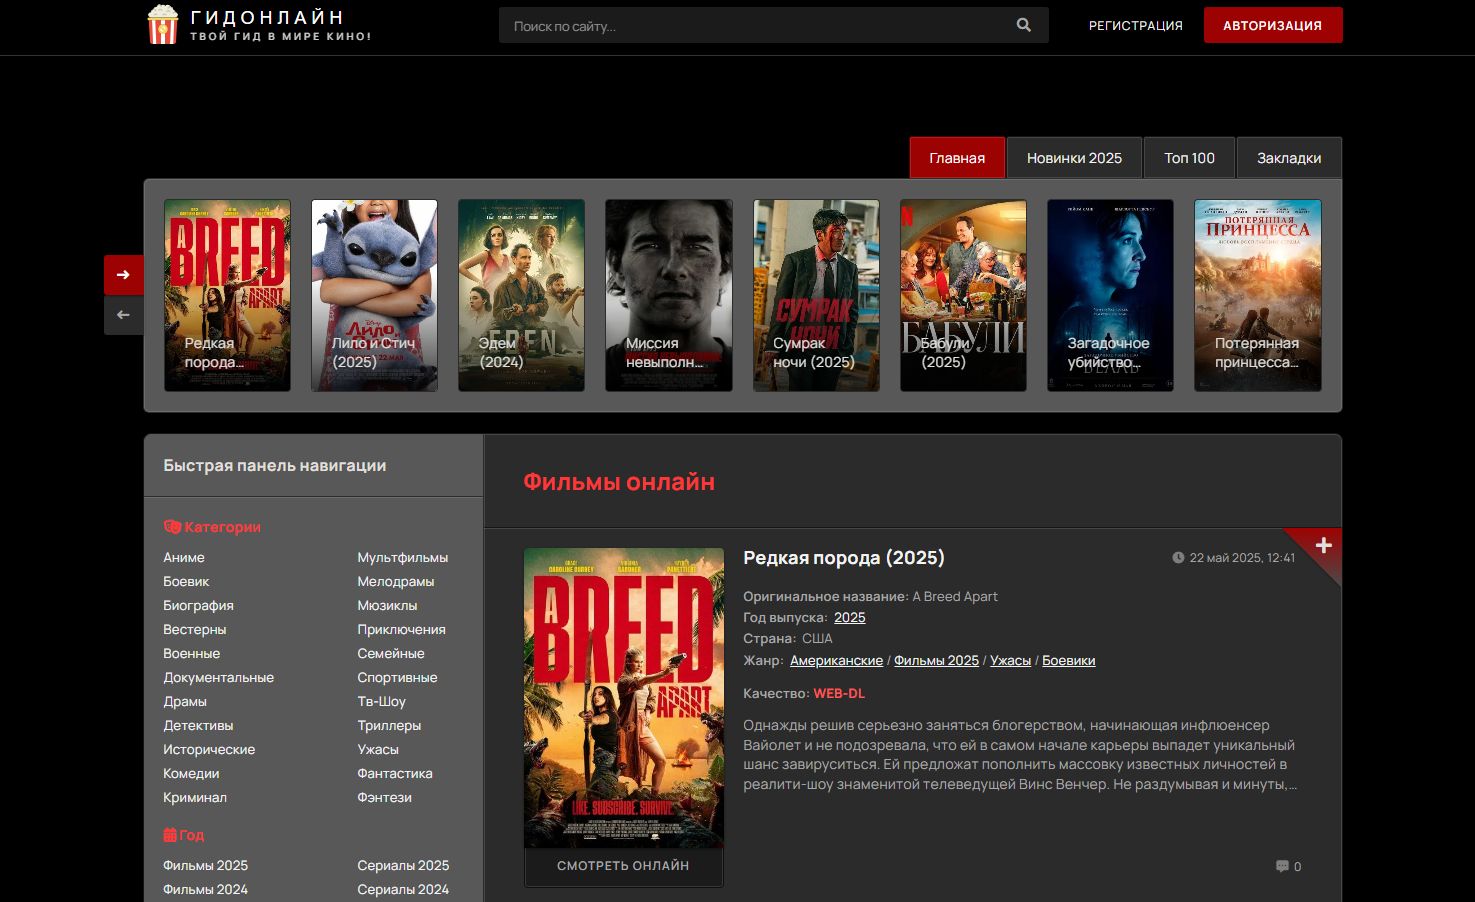Open the Криминал category
This screenshot has height=902, width=1475.
click(195, 798)
